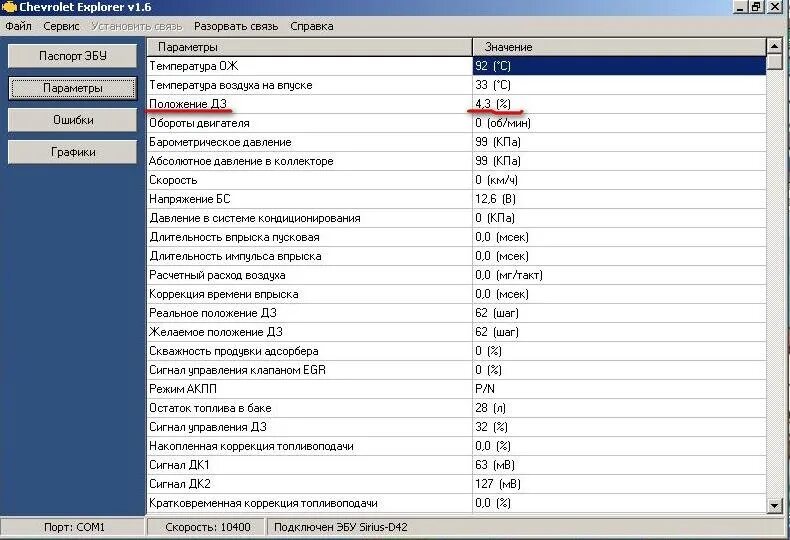The image size is (790, 540).
Task: Select the Параметры button
Action: pyautogui.click(x=73, y=88)
